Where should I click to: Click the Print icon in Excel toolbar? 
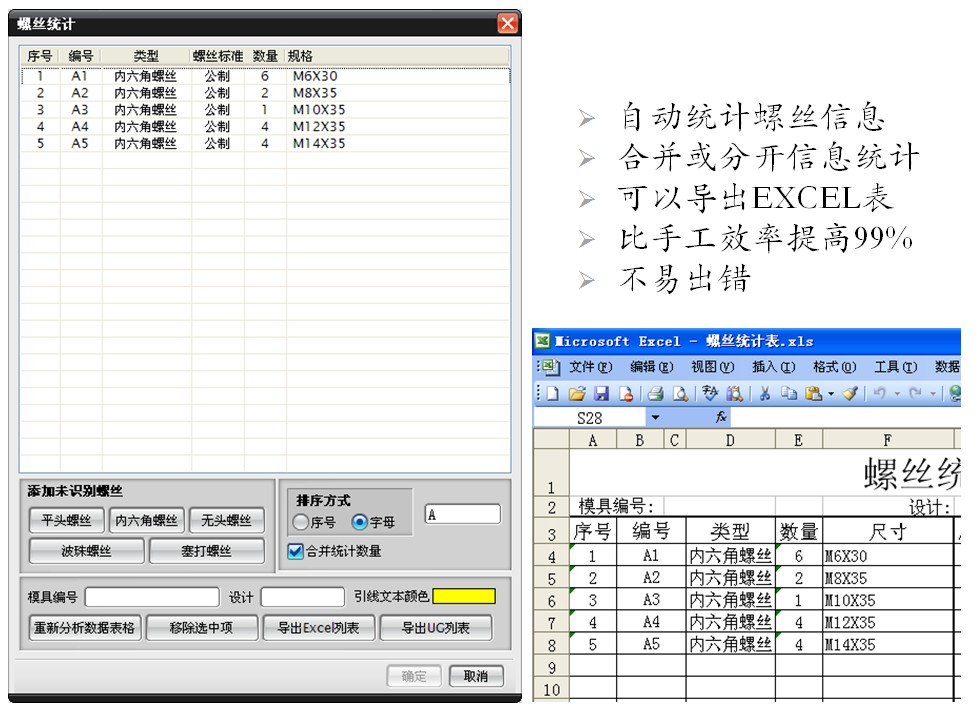coord(655,394)
